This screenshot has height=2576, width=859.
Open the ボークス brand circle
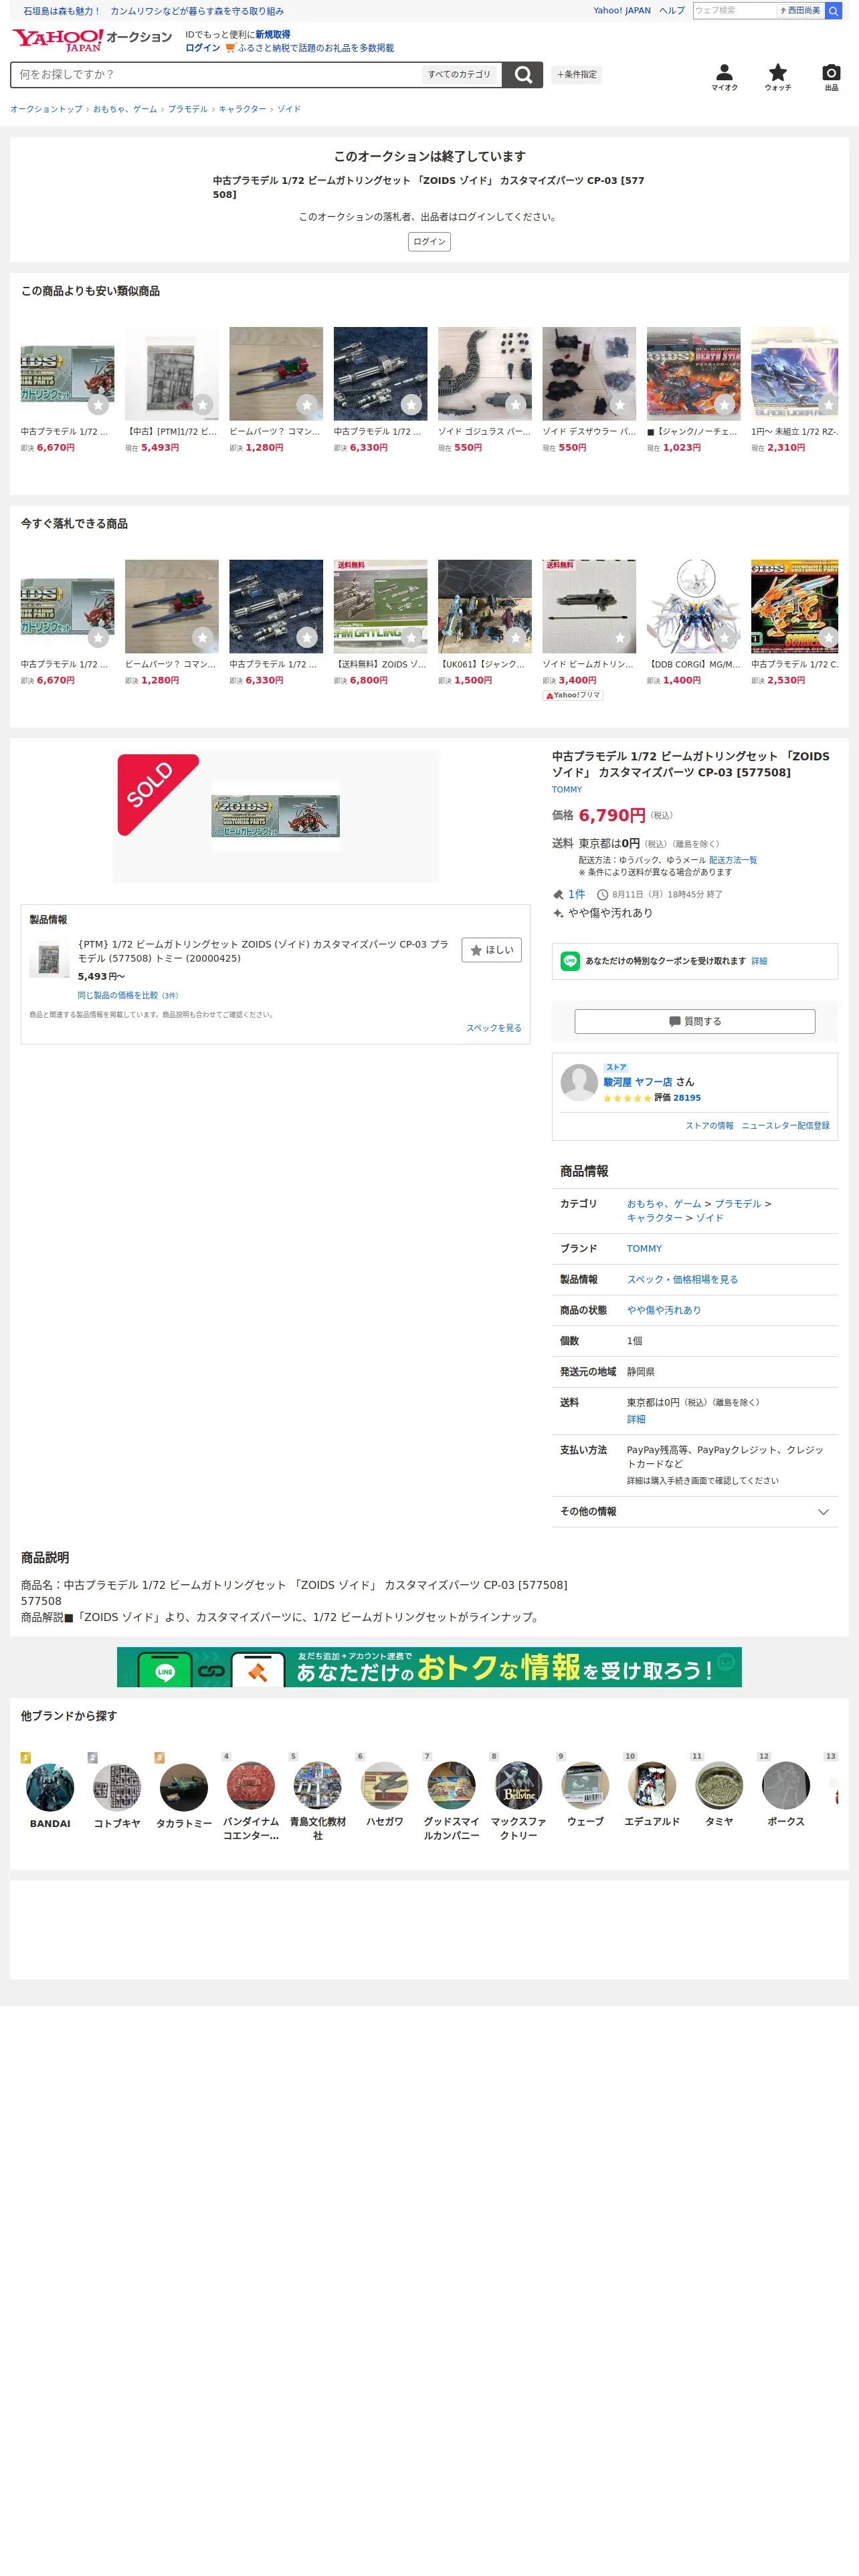pyautogui.click(x=786, y=1786)
